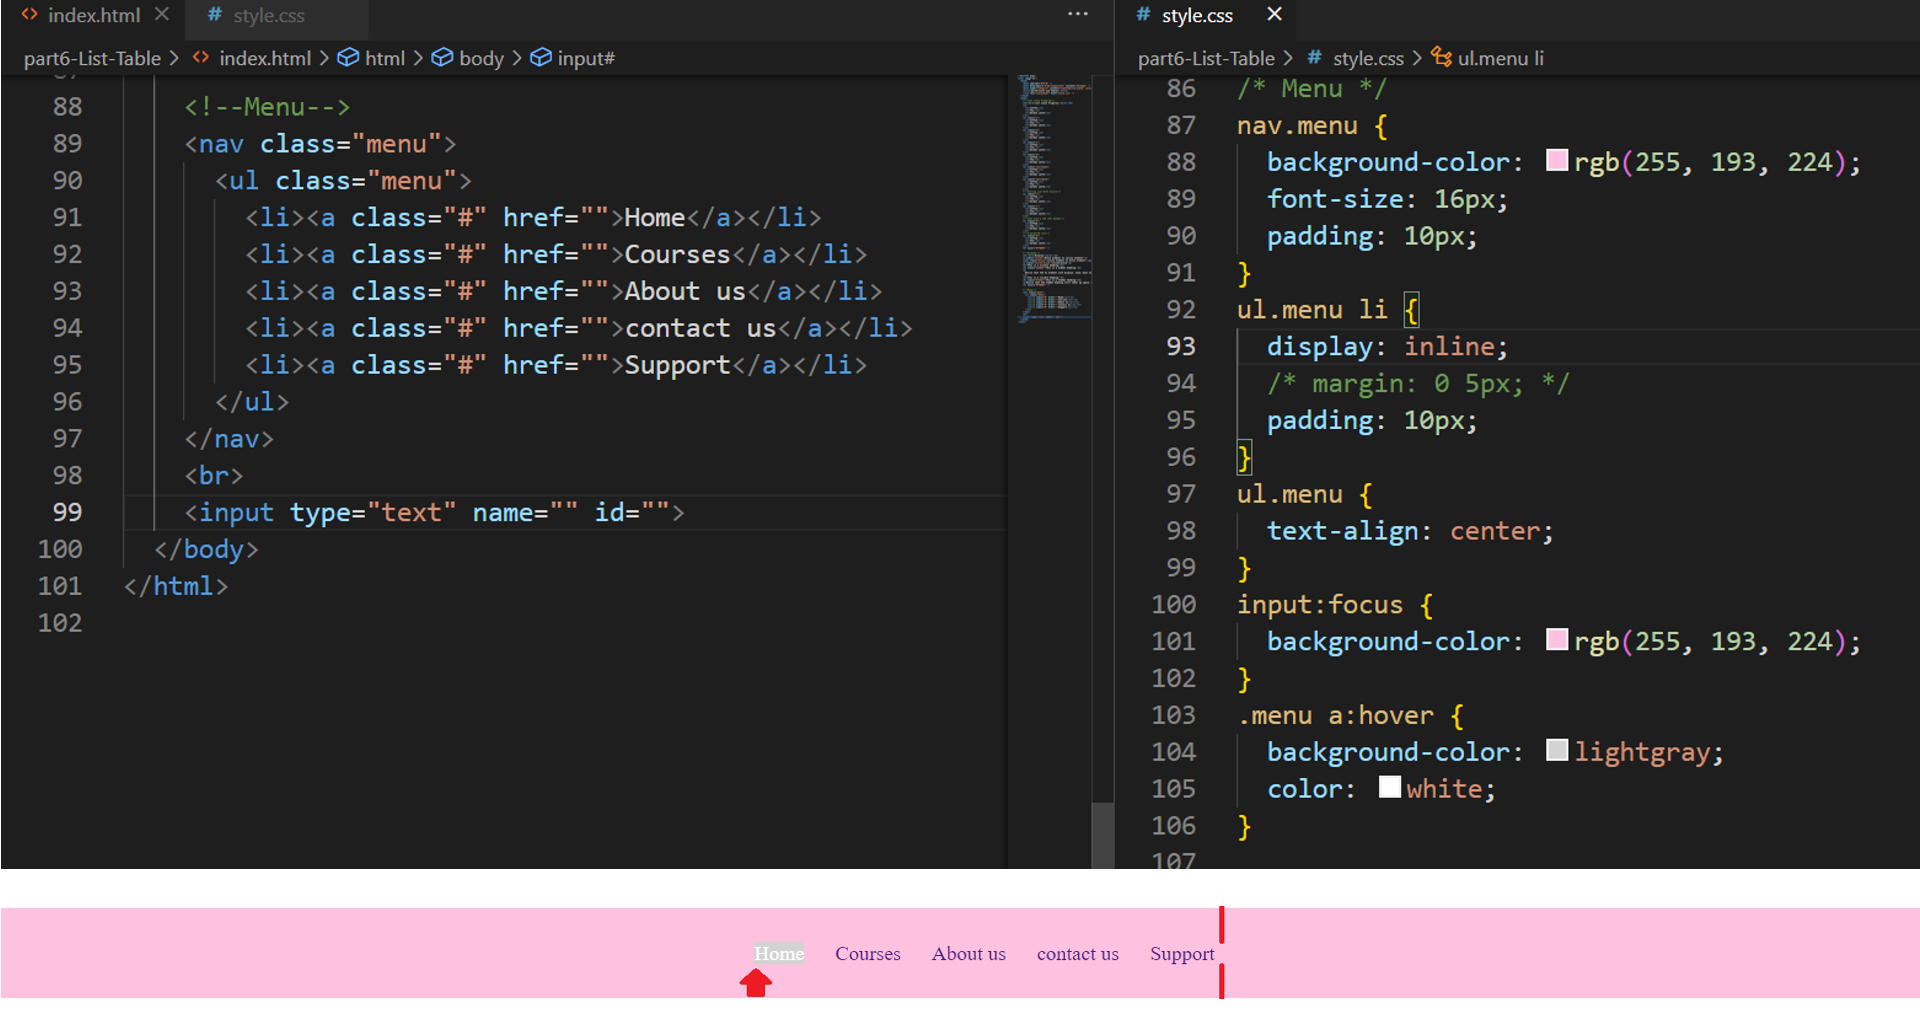Viewport: 1920px width, 1023px height.
Task: Click the '</html>' closing tag line
Action: 176,586
